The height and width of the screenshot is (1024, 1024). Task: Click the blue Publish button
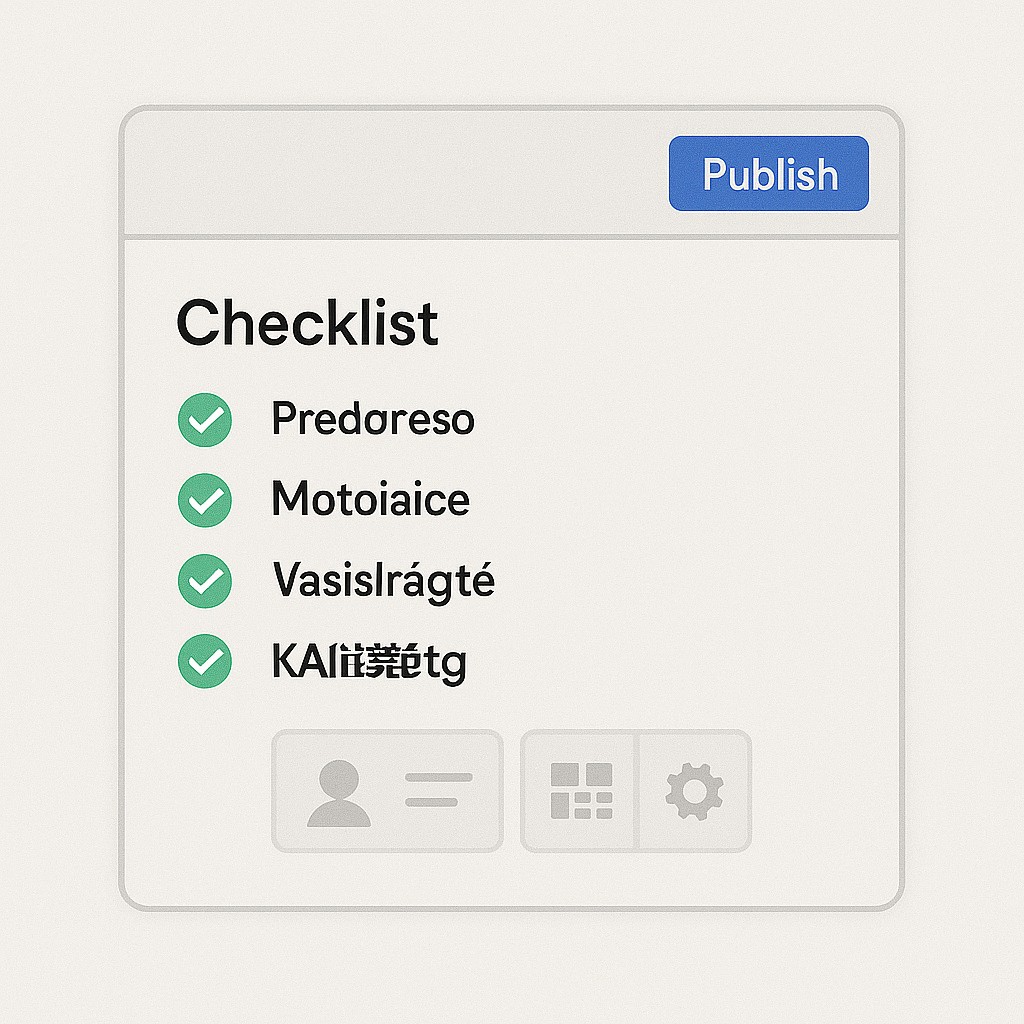coord(768,174)
